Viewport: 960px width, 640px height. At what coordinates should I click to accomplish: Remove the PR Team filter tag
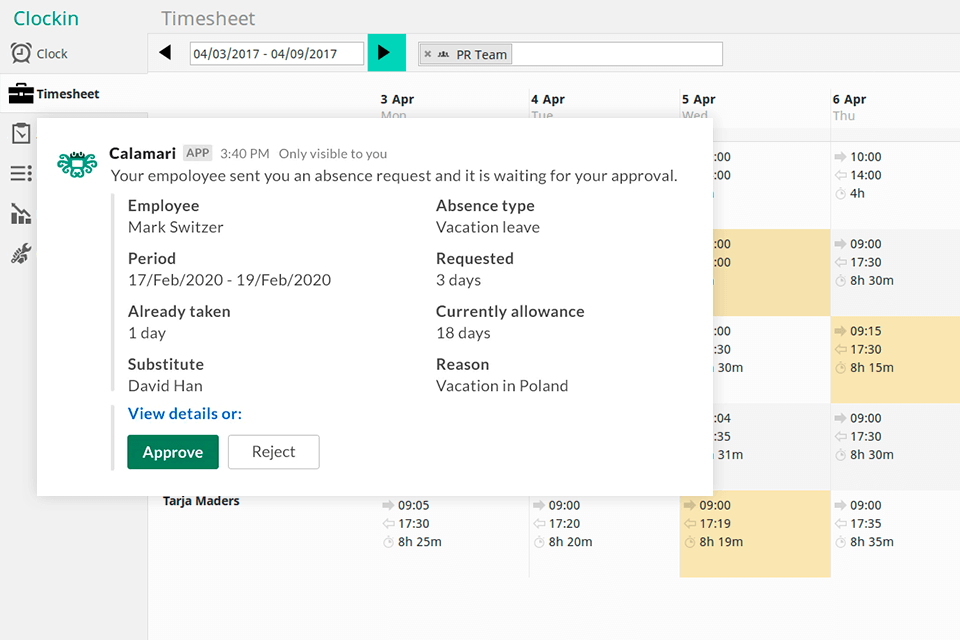(x=427, y=54)
